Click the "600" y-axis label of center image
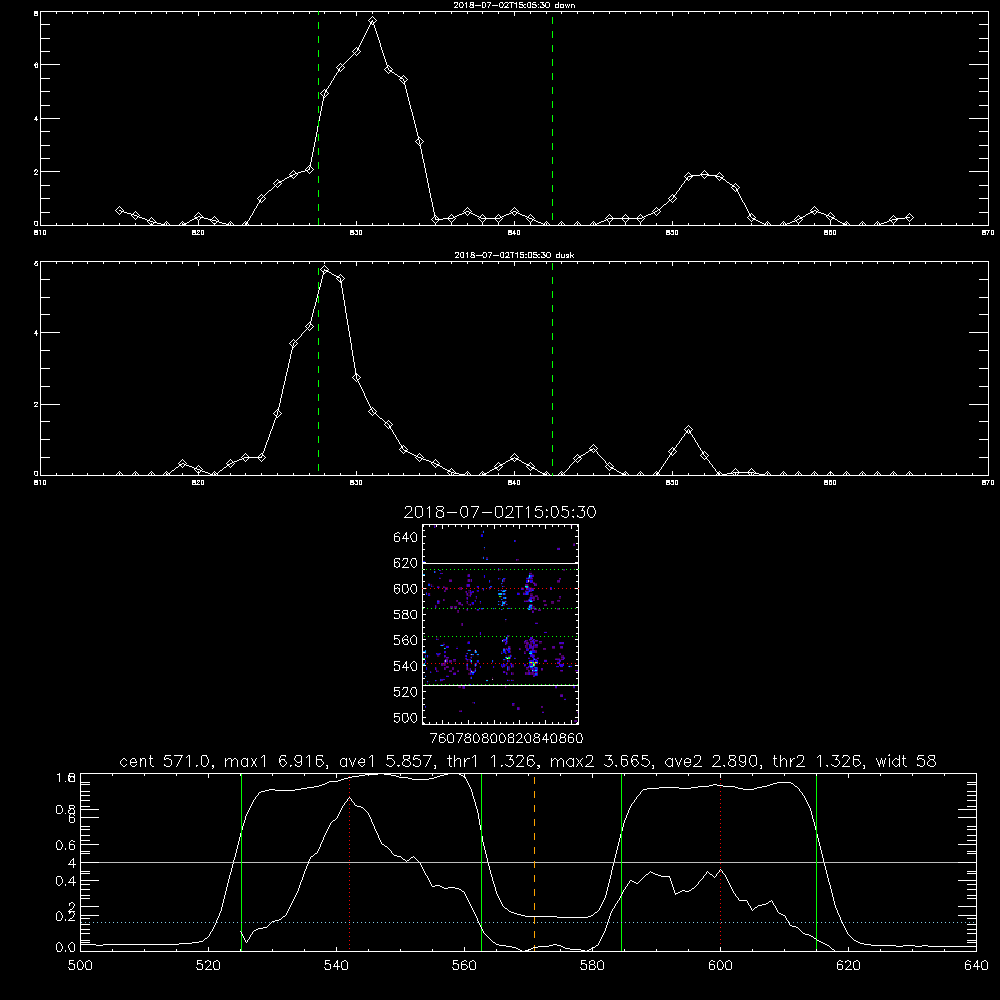 click(x=405, y=589)
